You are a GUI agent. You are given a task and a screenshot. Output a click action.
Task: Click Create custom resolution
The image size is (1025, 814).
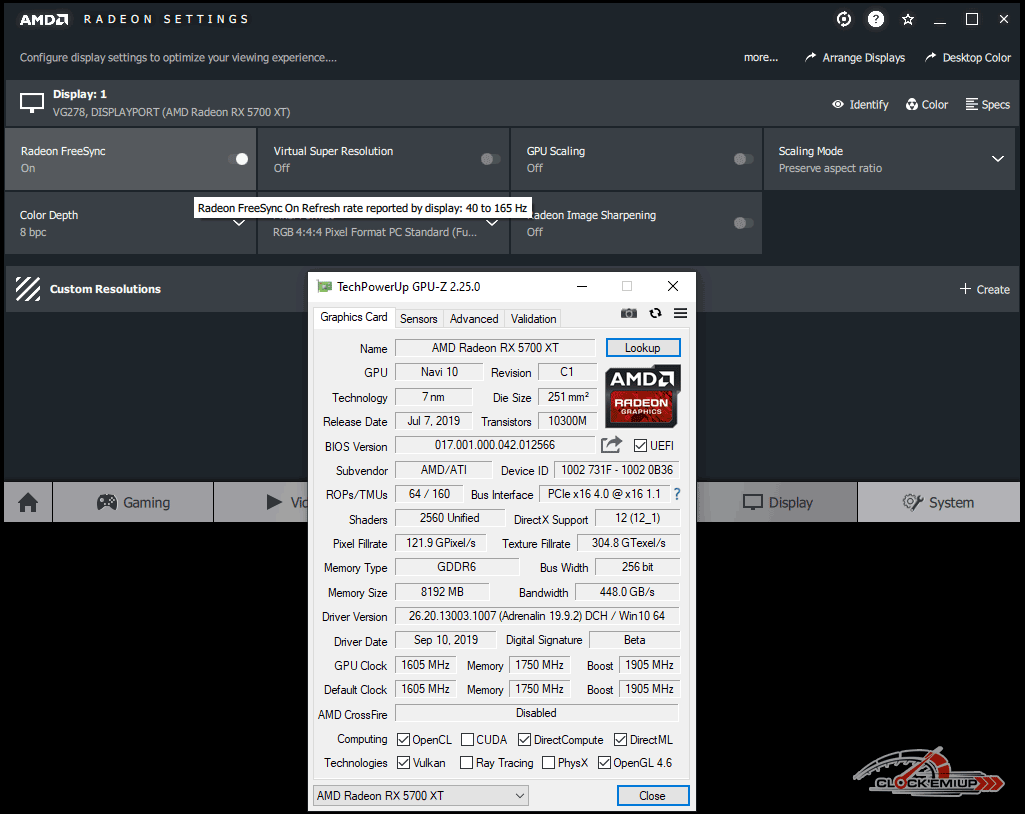984,289
